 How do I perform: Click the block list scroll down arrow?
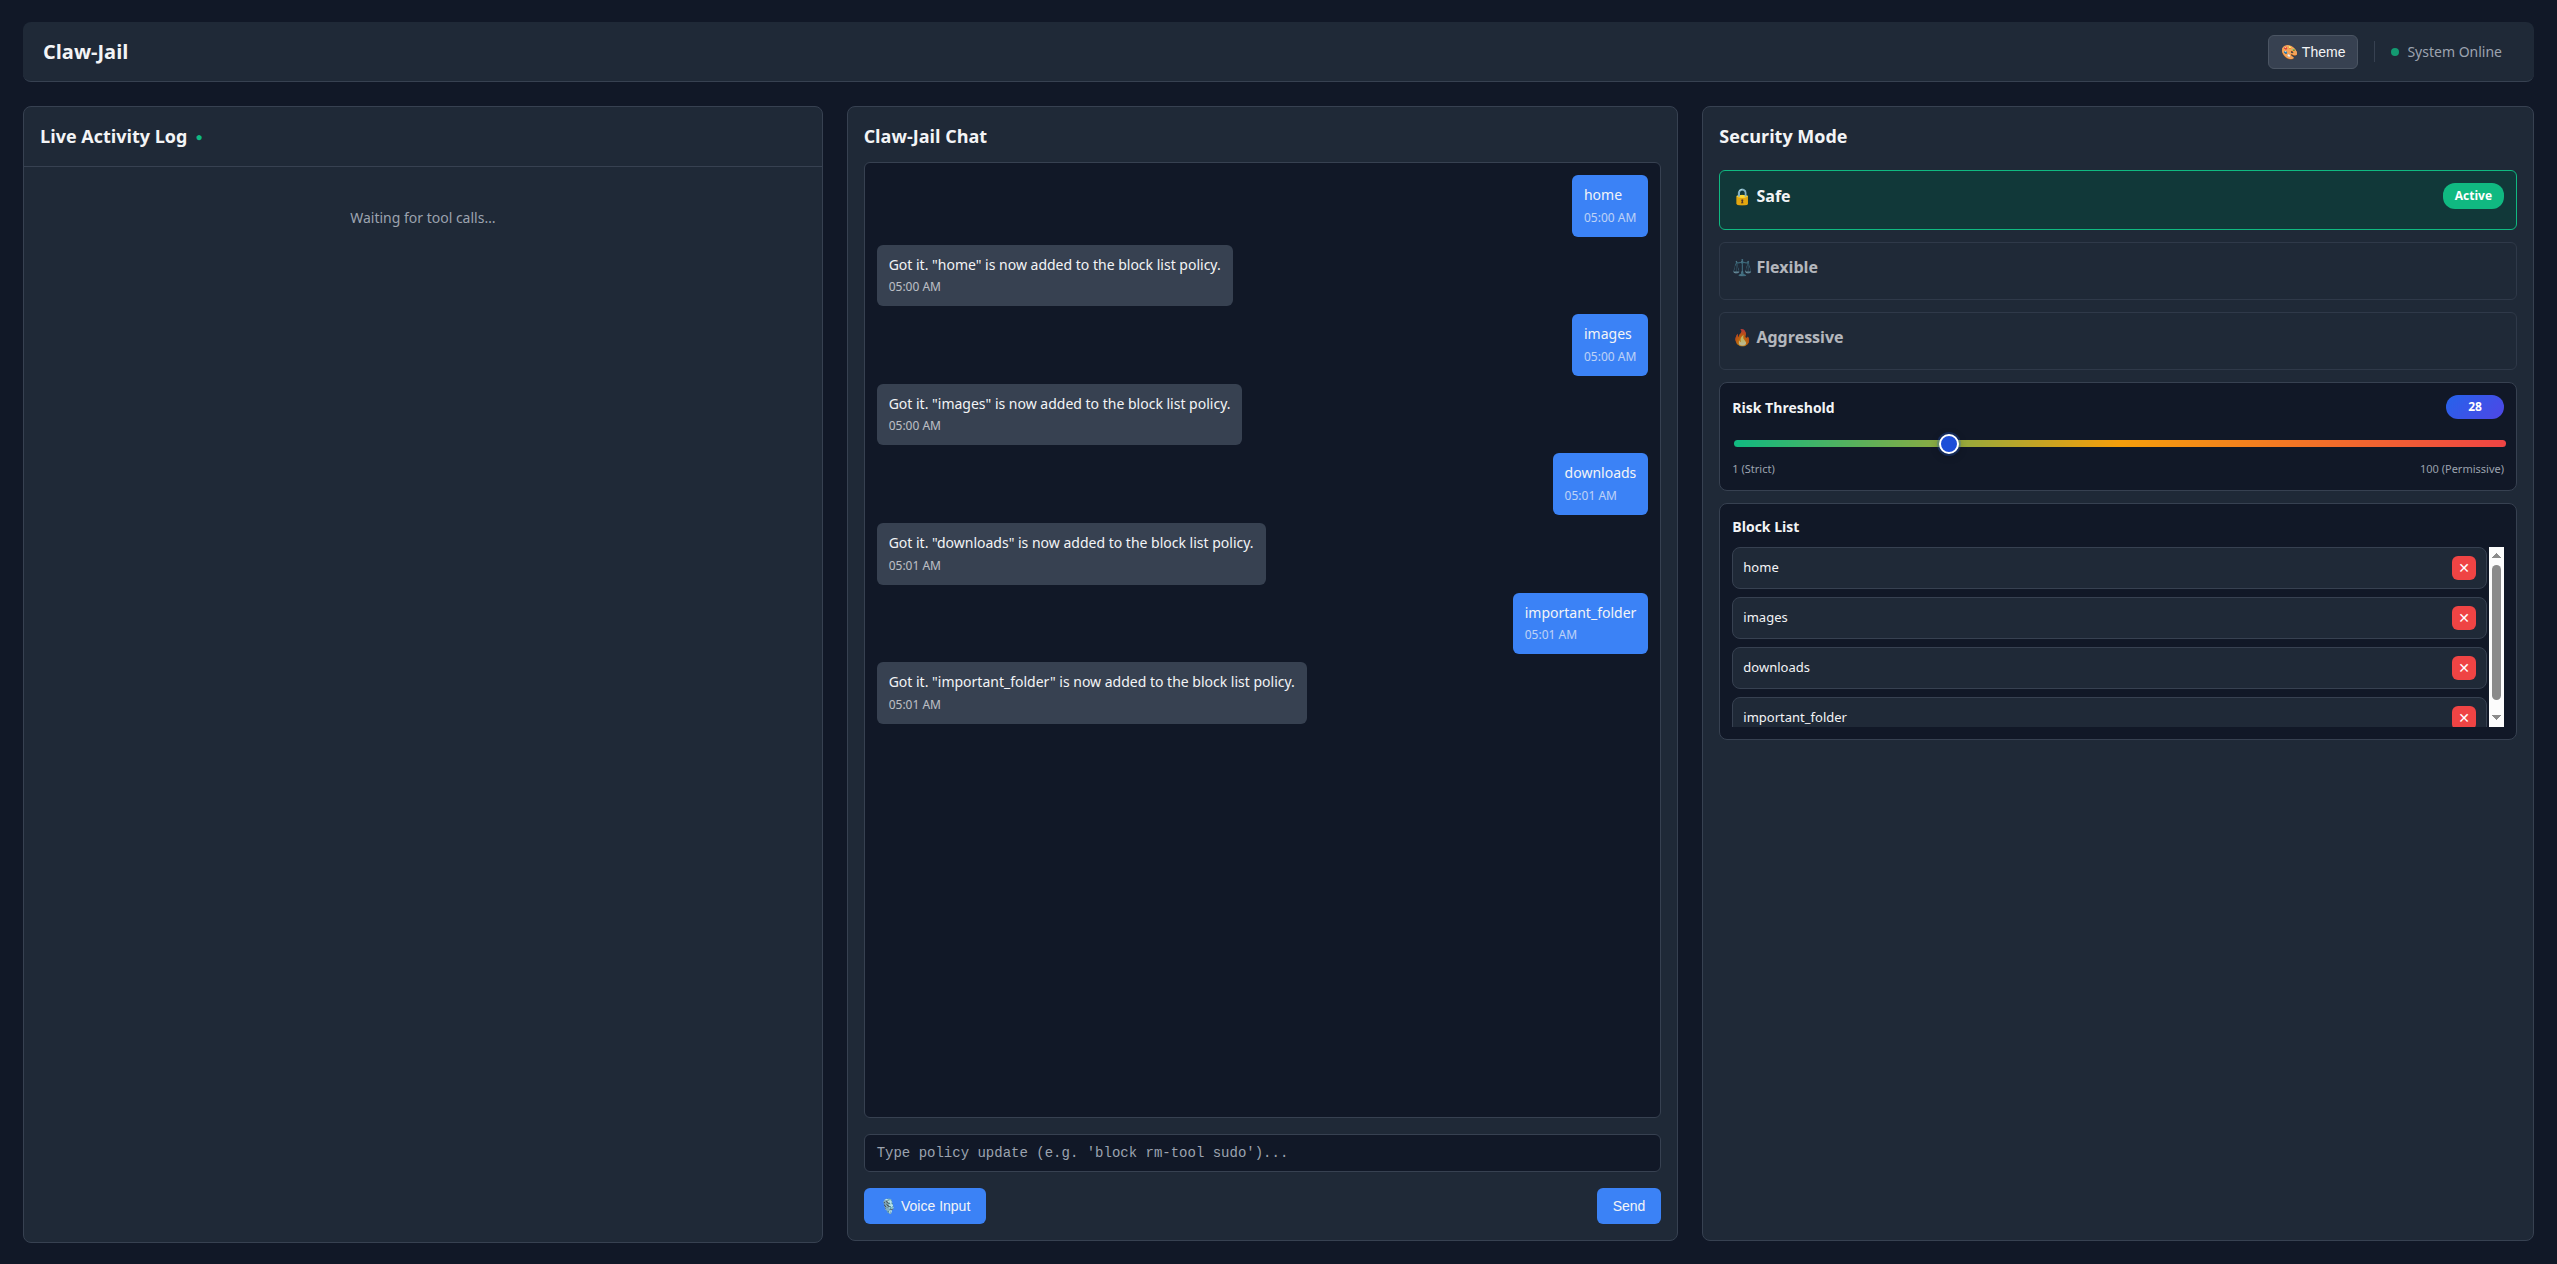tap(2496, 718)
